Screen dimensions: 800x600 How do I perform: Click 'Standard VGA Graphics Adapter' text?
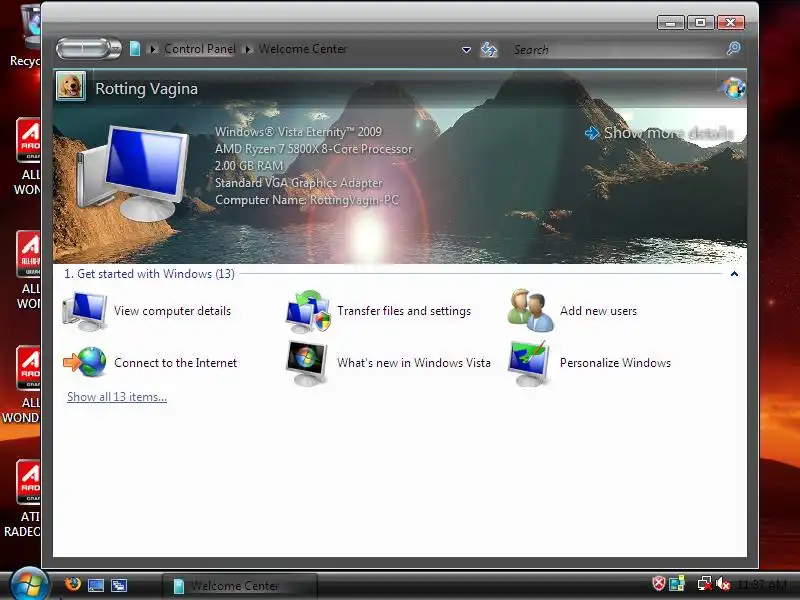coord(298,183)
